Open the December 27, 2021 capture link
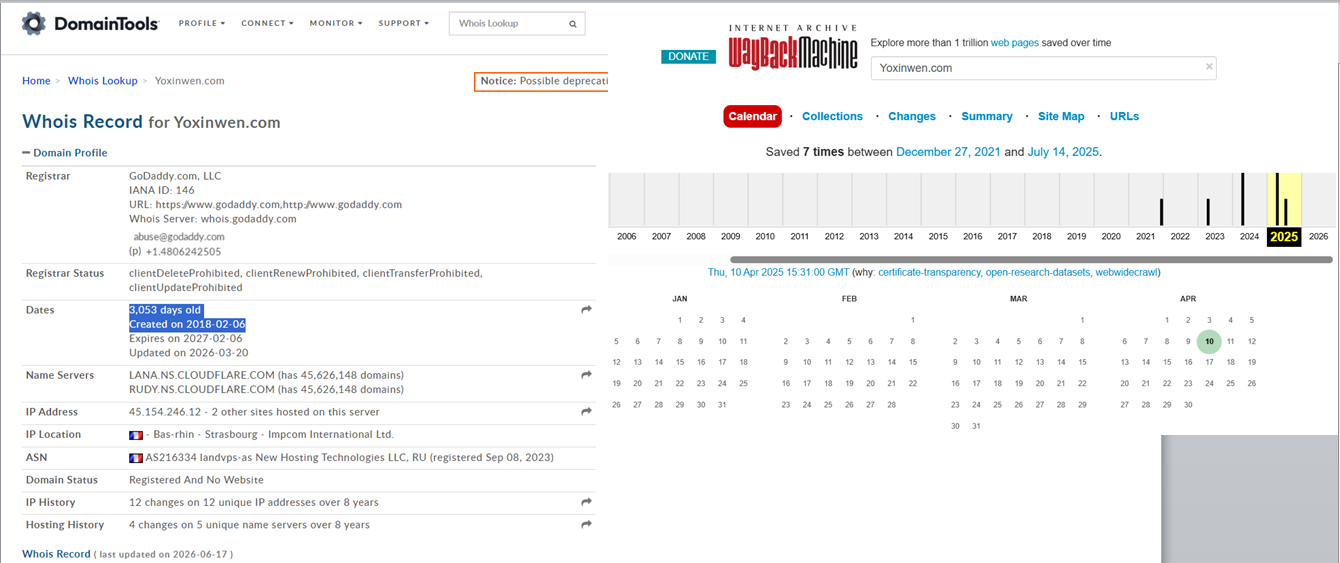The image size is (1340, 563). [948, 152]
